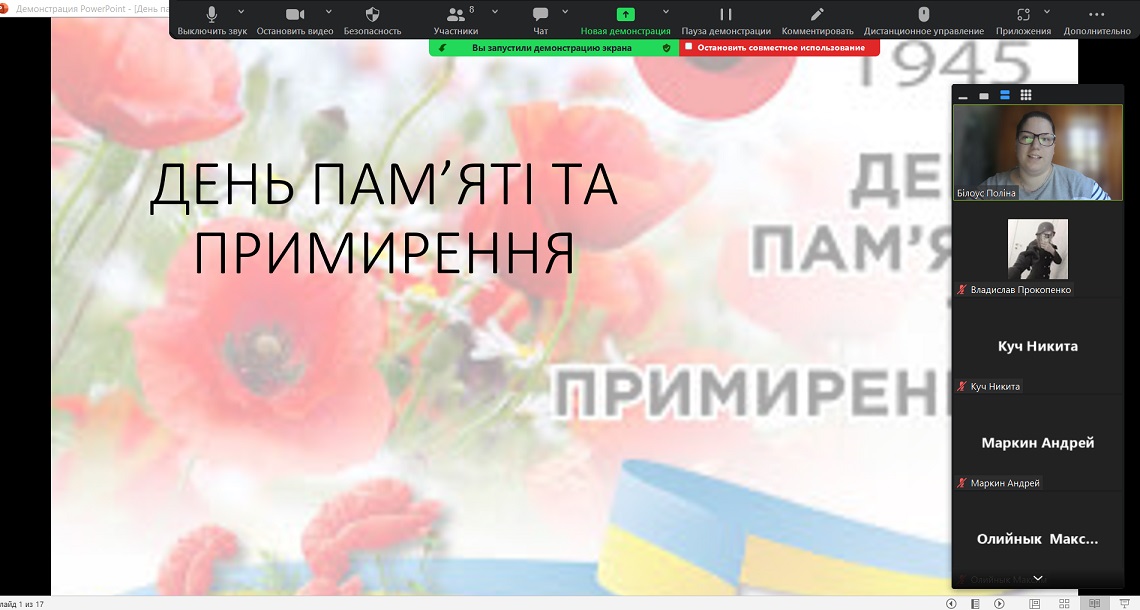Open audio options arrow next to microphone

click(241, 12)
